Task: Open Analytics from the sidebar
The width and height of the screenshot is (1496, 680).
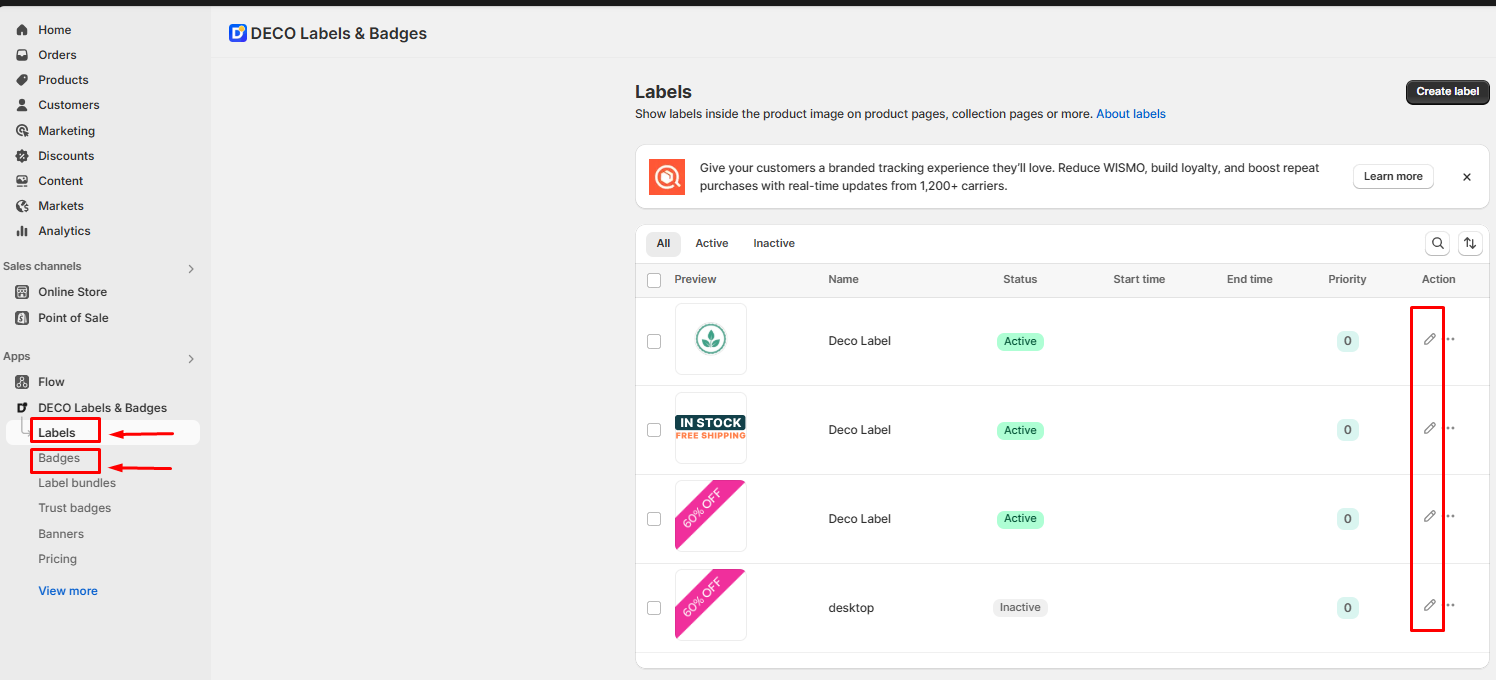Action: [64, 231]
